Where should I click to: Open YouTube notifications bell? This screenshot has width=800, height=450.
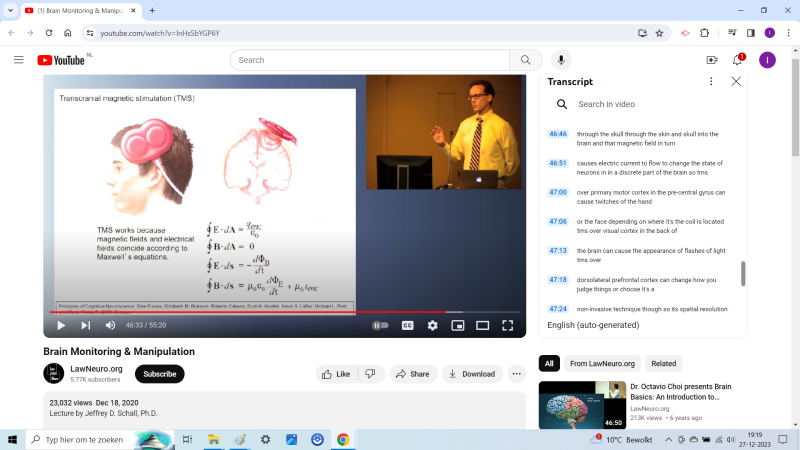[738, 60]
